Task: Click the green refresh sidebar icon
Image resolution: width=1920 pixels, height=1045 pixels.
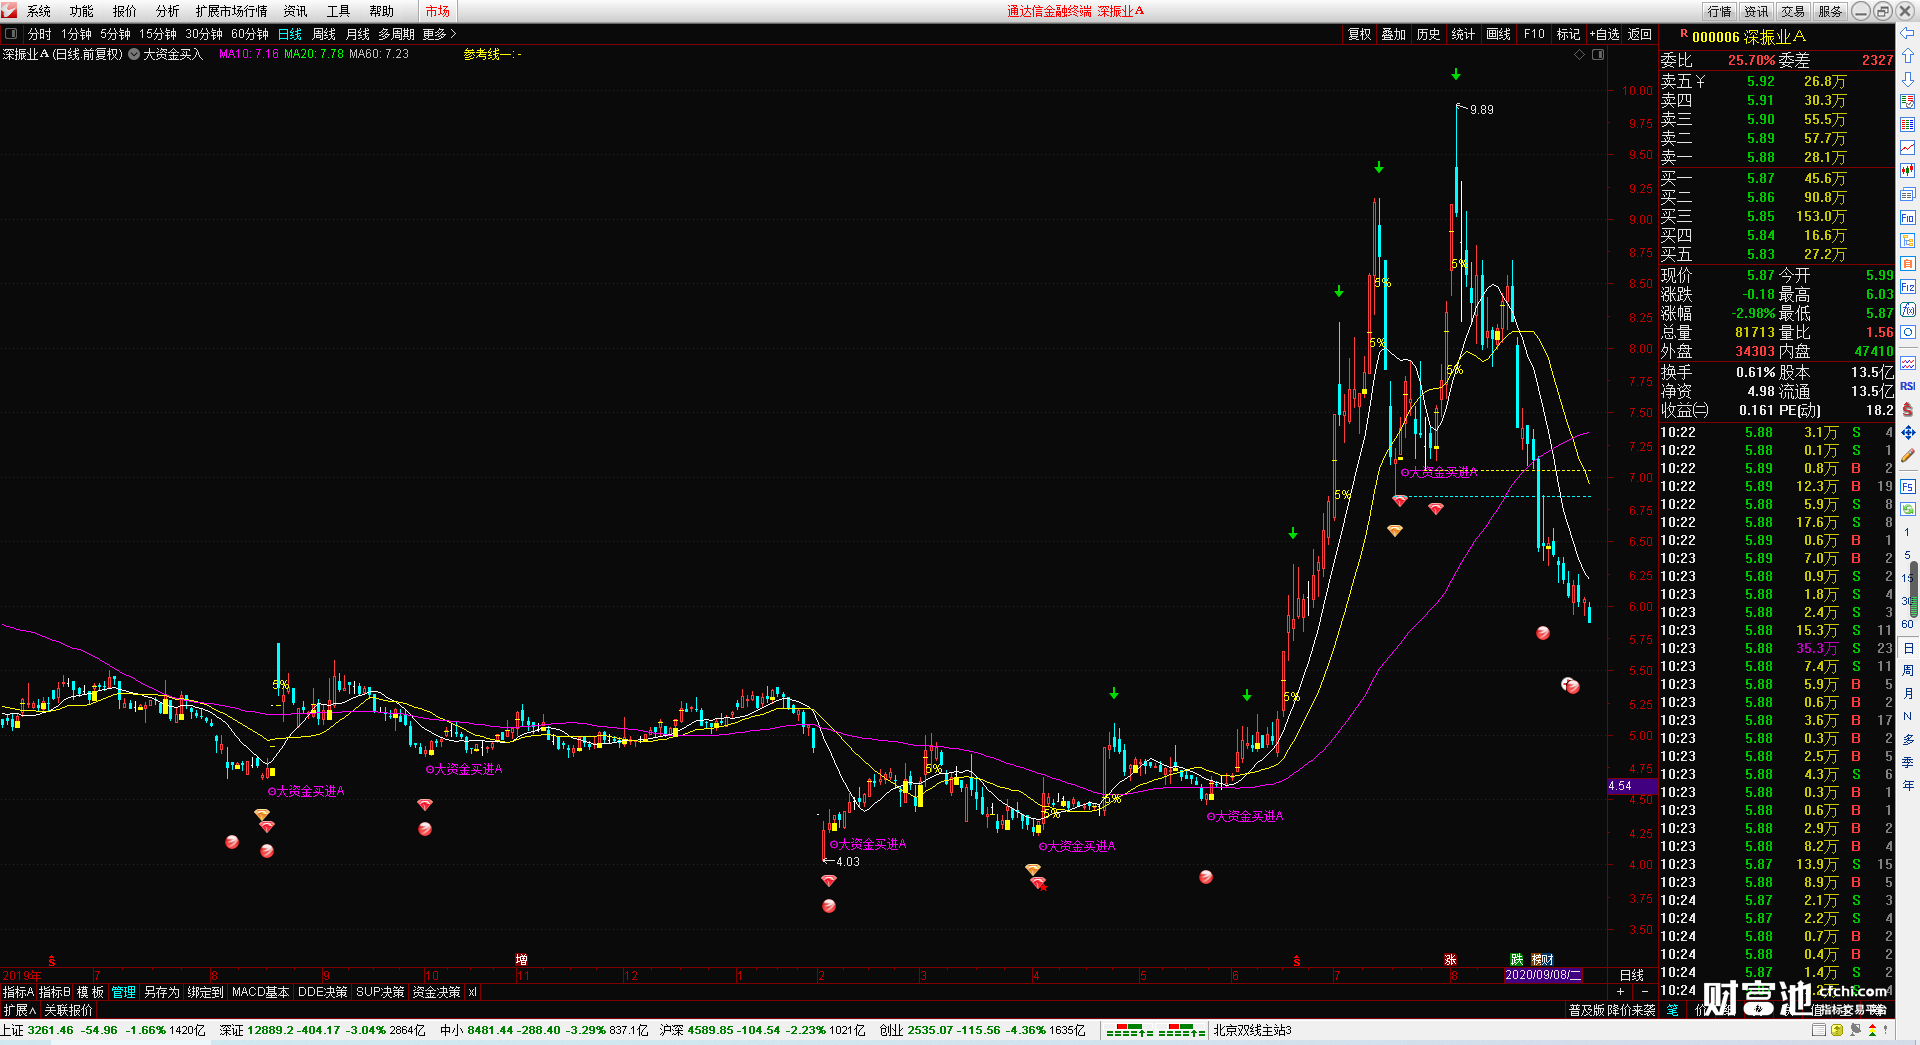Action: pos(1908,510)
